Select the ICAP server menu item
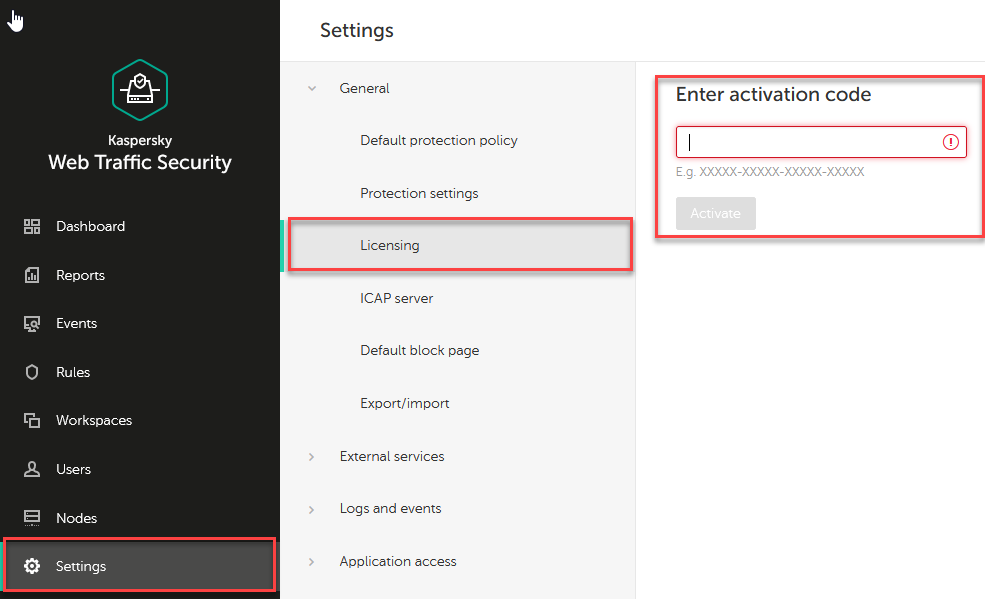 pyautogui.click(x=397, y=298)
